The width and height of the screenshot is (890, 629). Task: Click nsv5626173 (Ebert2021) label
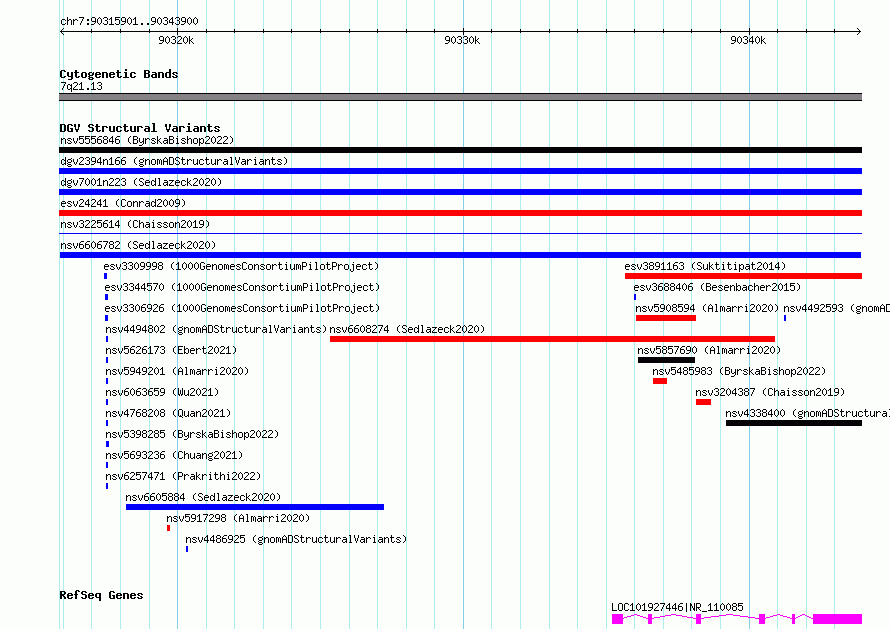tap(171, 350)
